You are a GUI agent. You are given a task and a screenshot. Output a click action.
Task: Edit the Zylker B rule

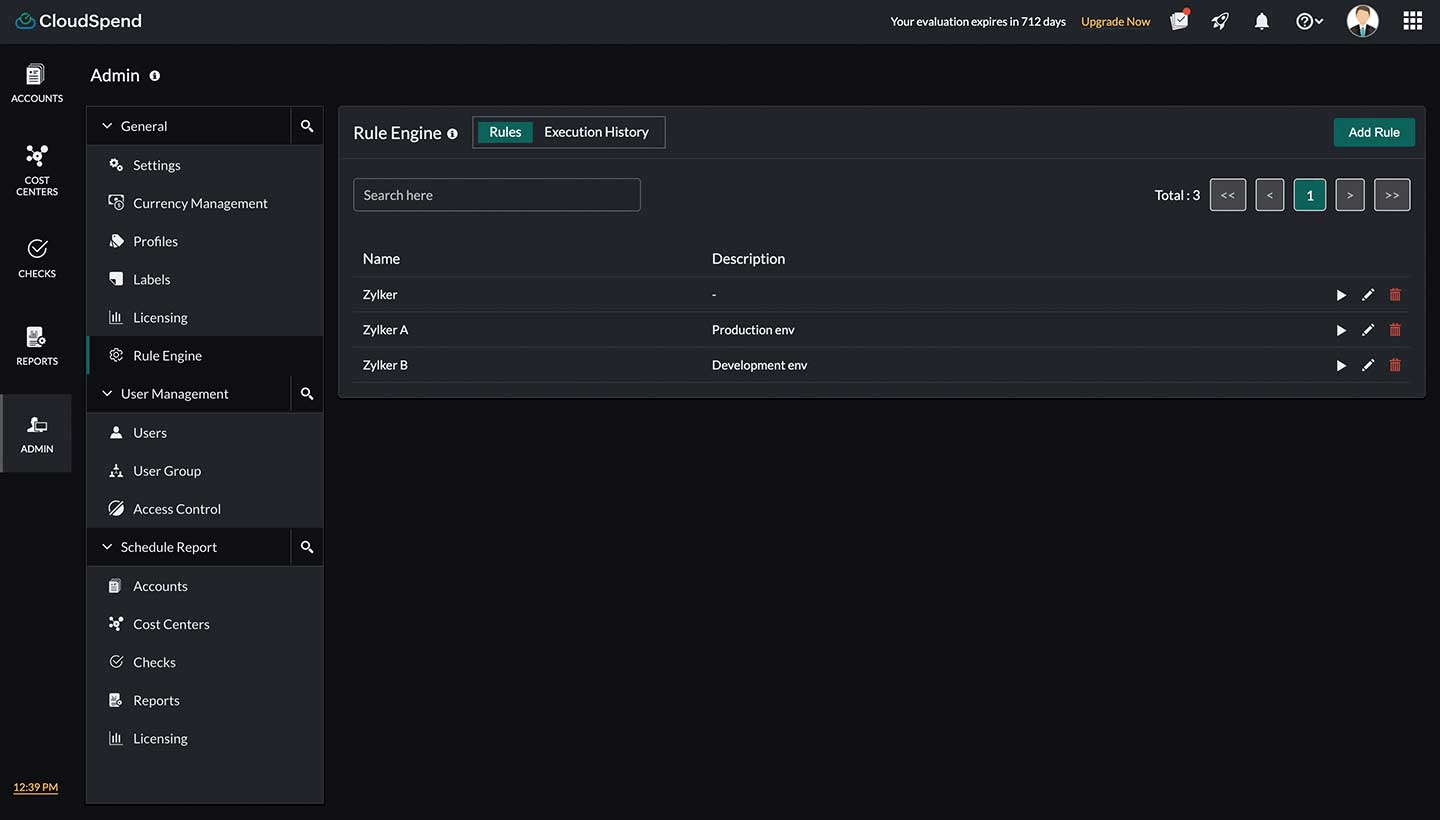pos(1368,365)
